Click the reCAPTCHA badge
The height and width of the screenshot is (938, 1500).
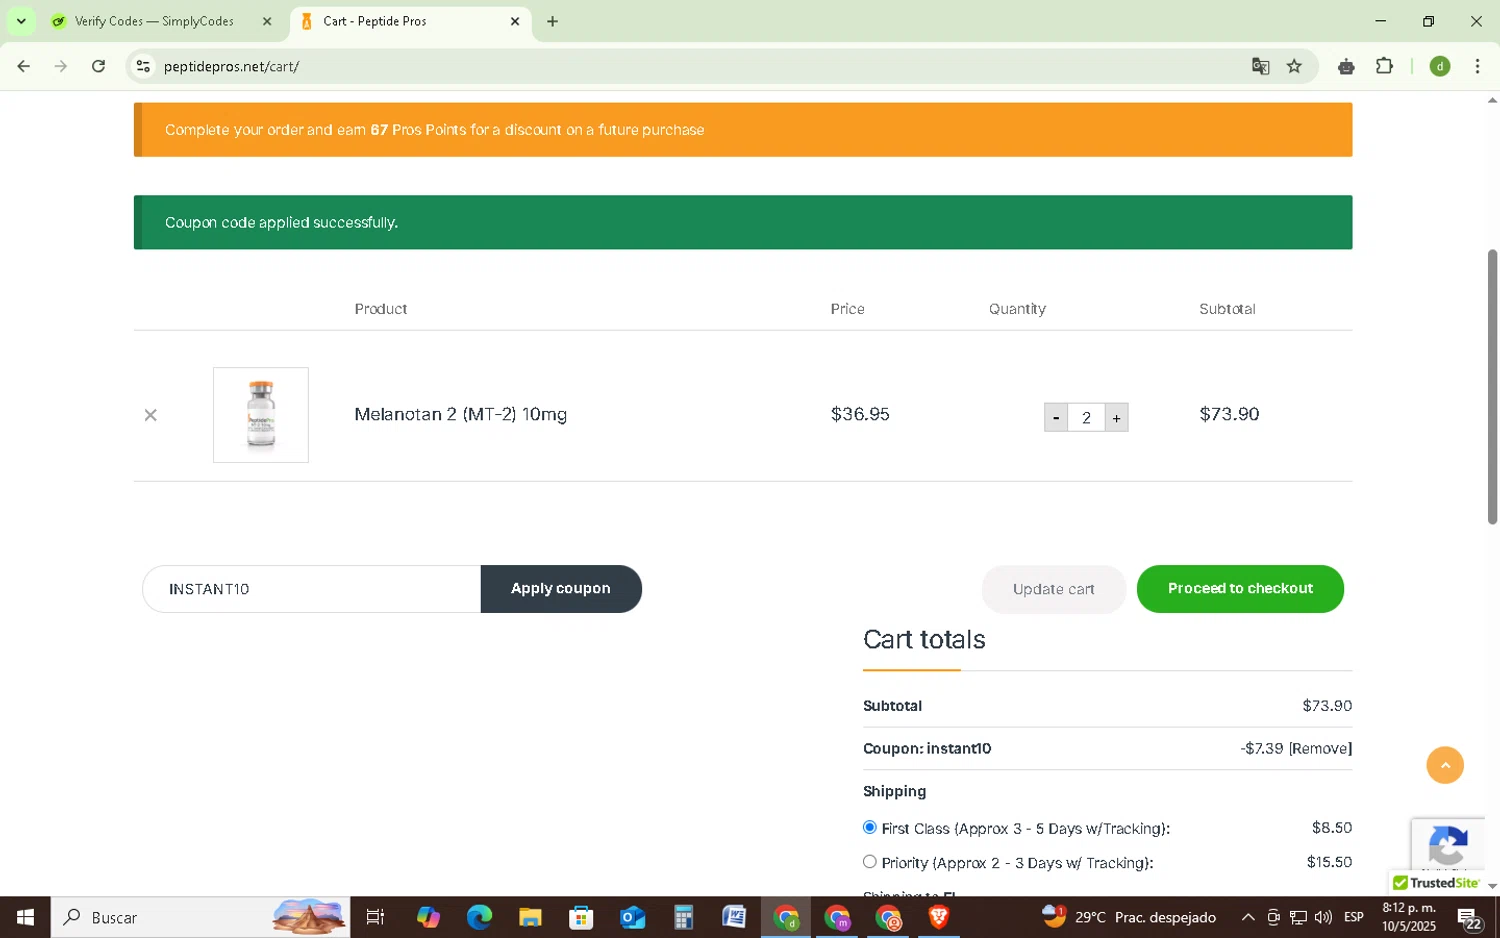[x=1447, y=846]
